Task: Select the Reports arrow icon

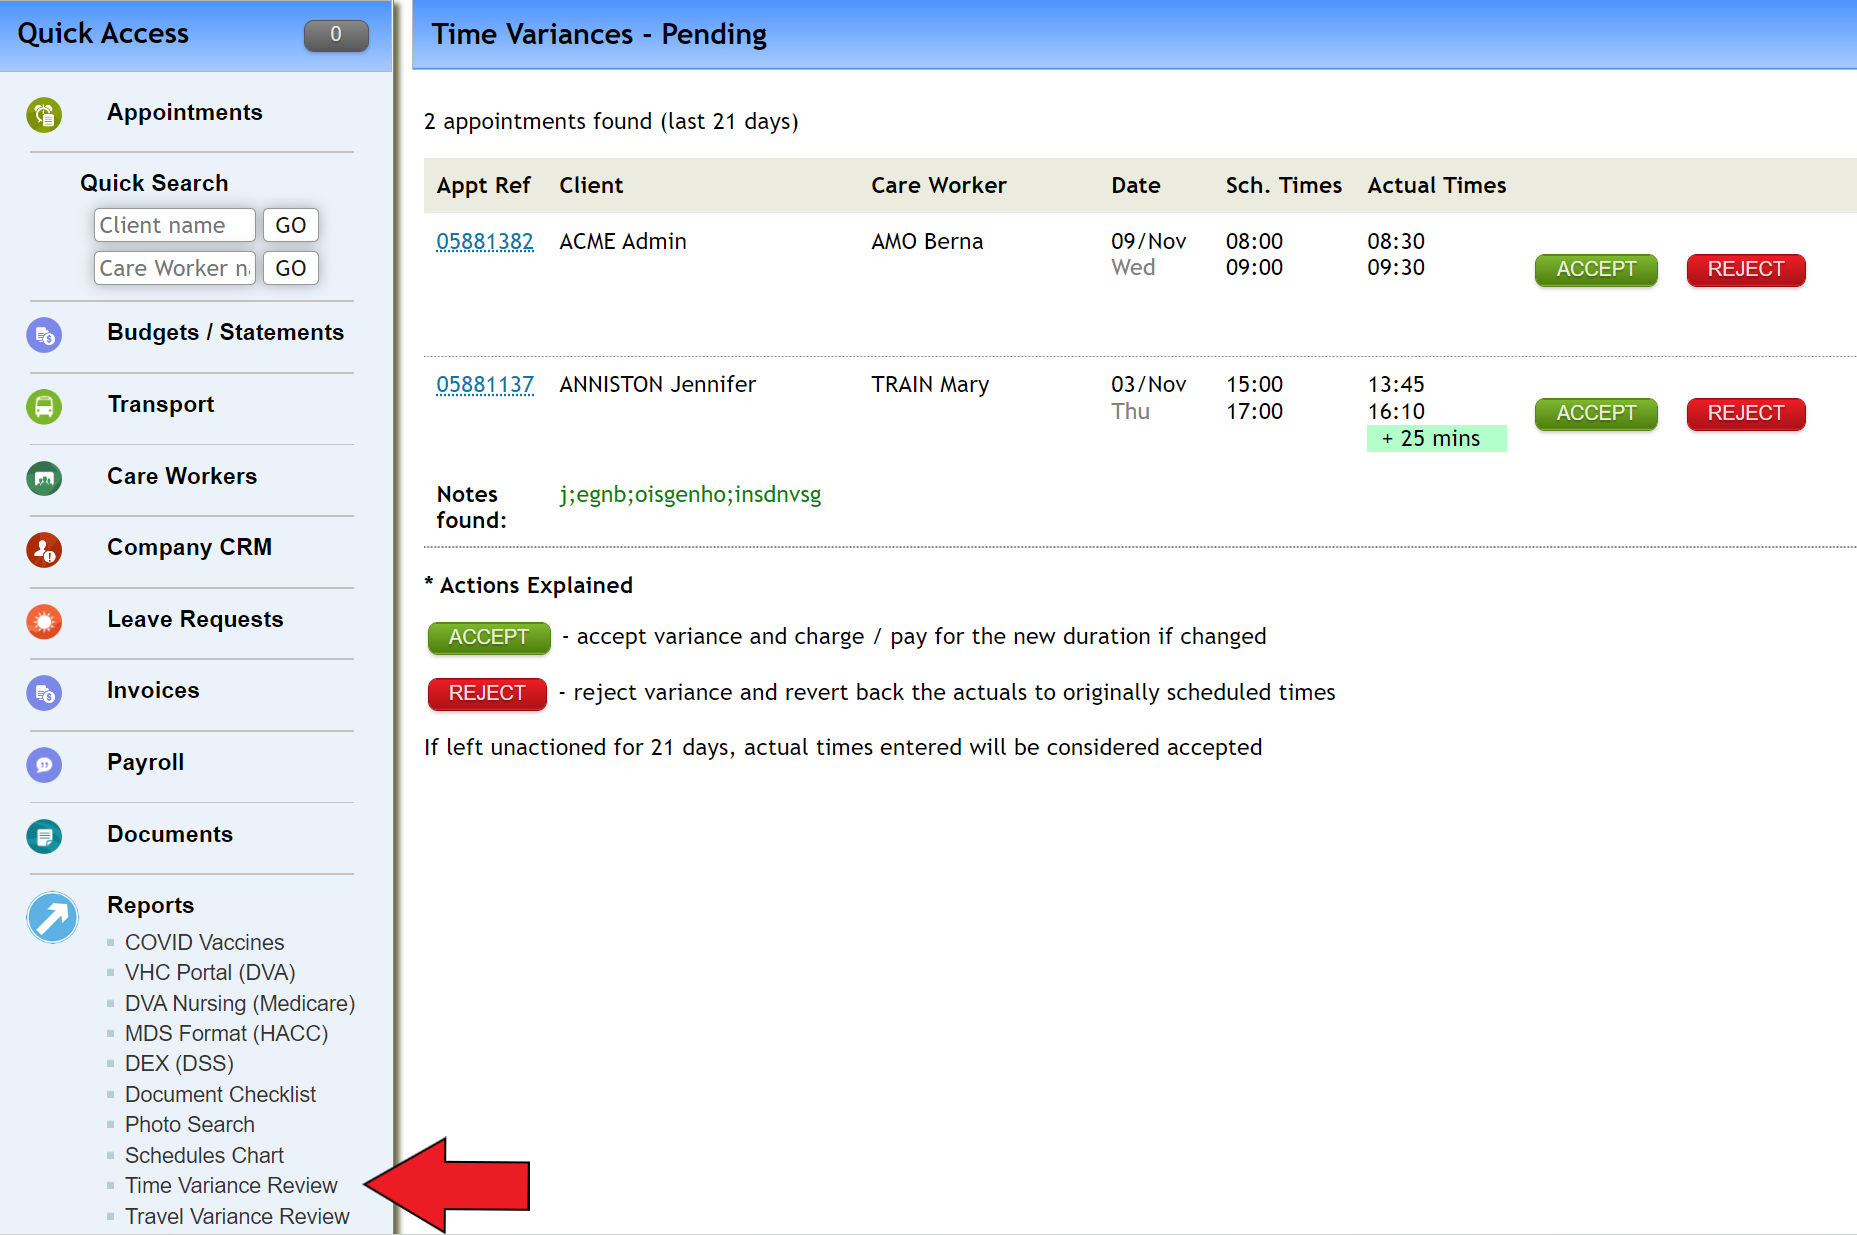Action: pyautogui.click(x=52, y=917)
